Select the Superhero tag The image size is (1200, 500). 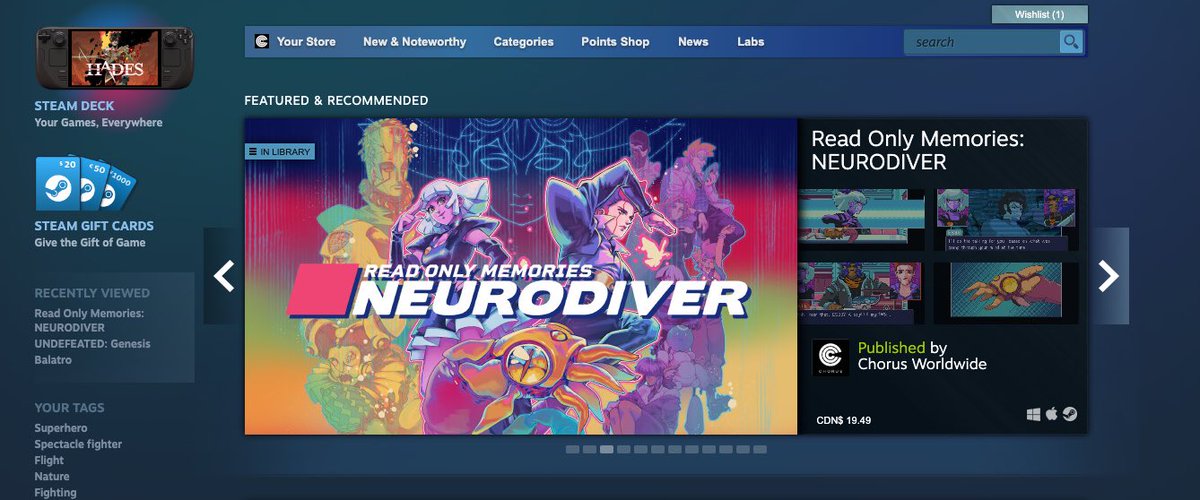[x=61, y=428]
